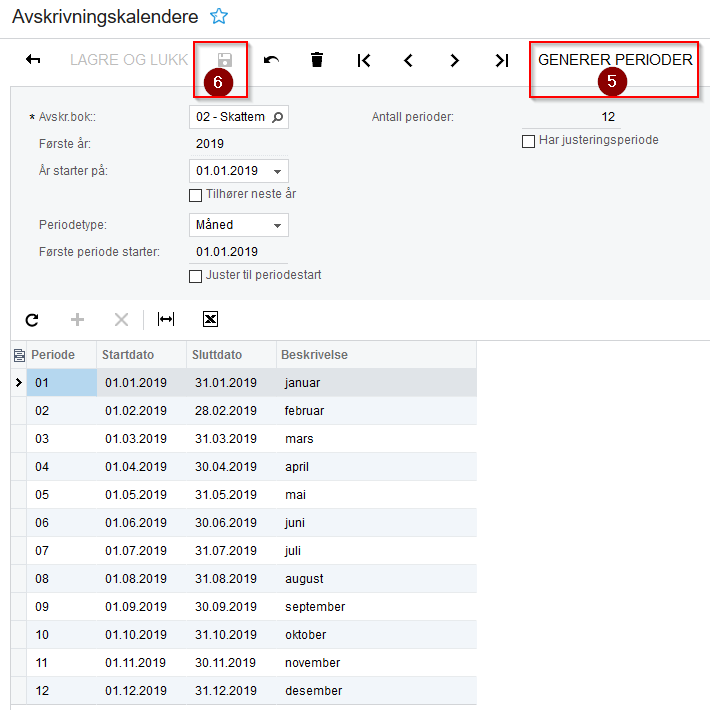
Task: Click description cell januar
Action: (x=376, y=383)
